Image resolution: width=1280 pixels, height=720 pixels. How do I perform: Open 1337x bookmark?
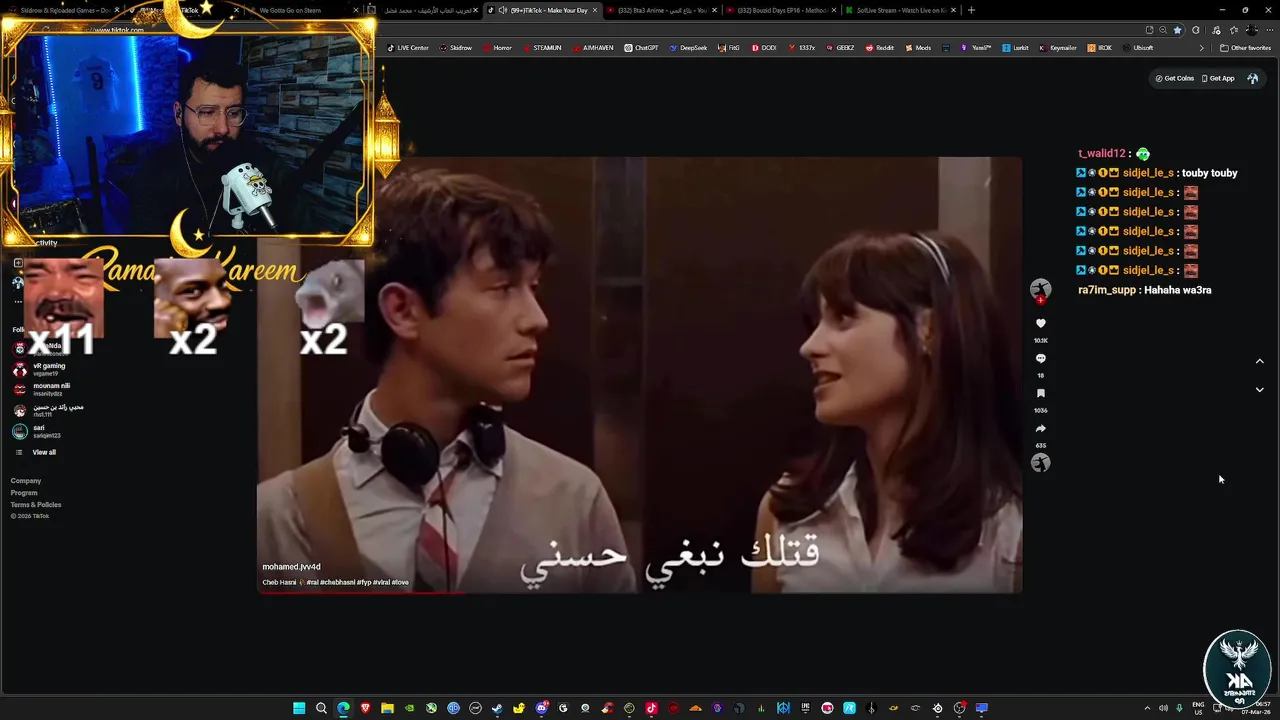[x=802, y=48]
